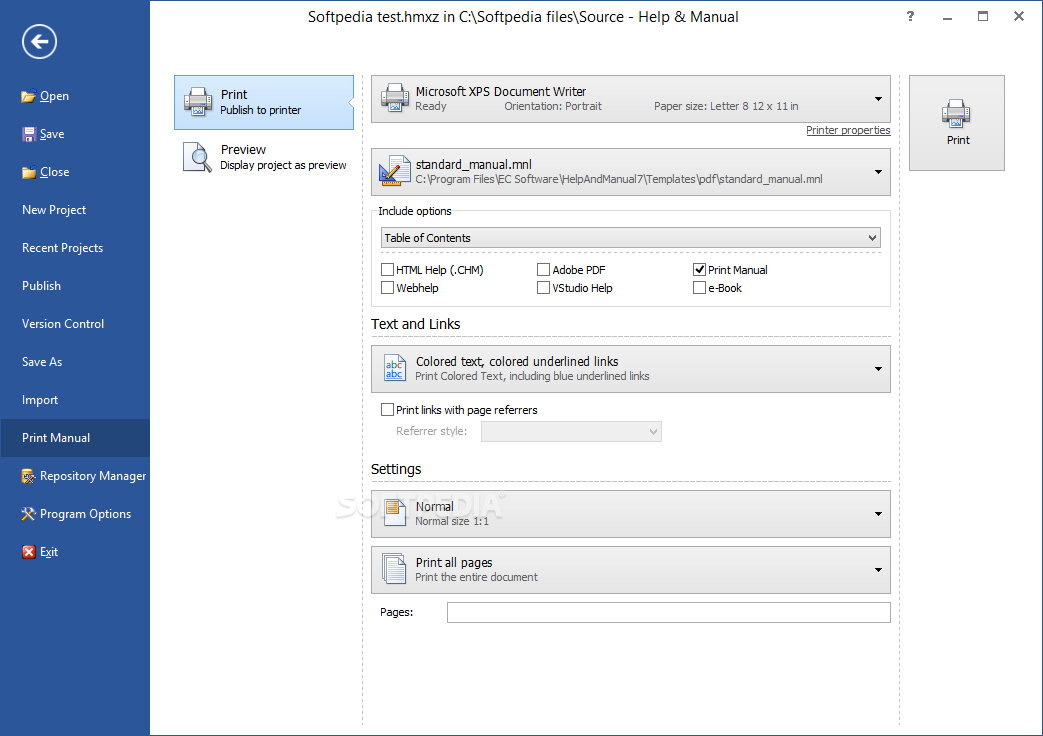Click the Print all pages document icon
Screen dimensions: 1043x736
pyautogui.click(x=394, y=569)
